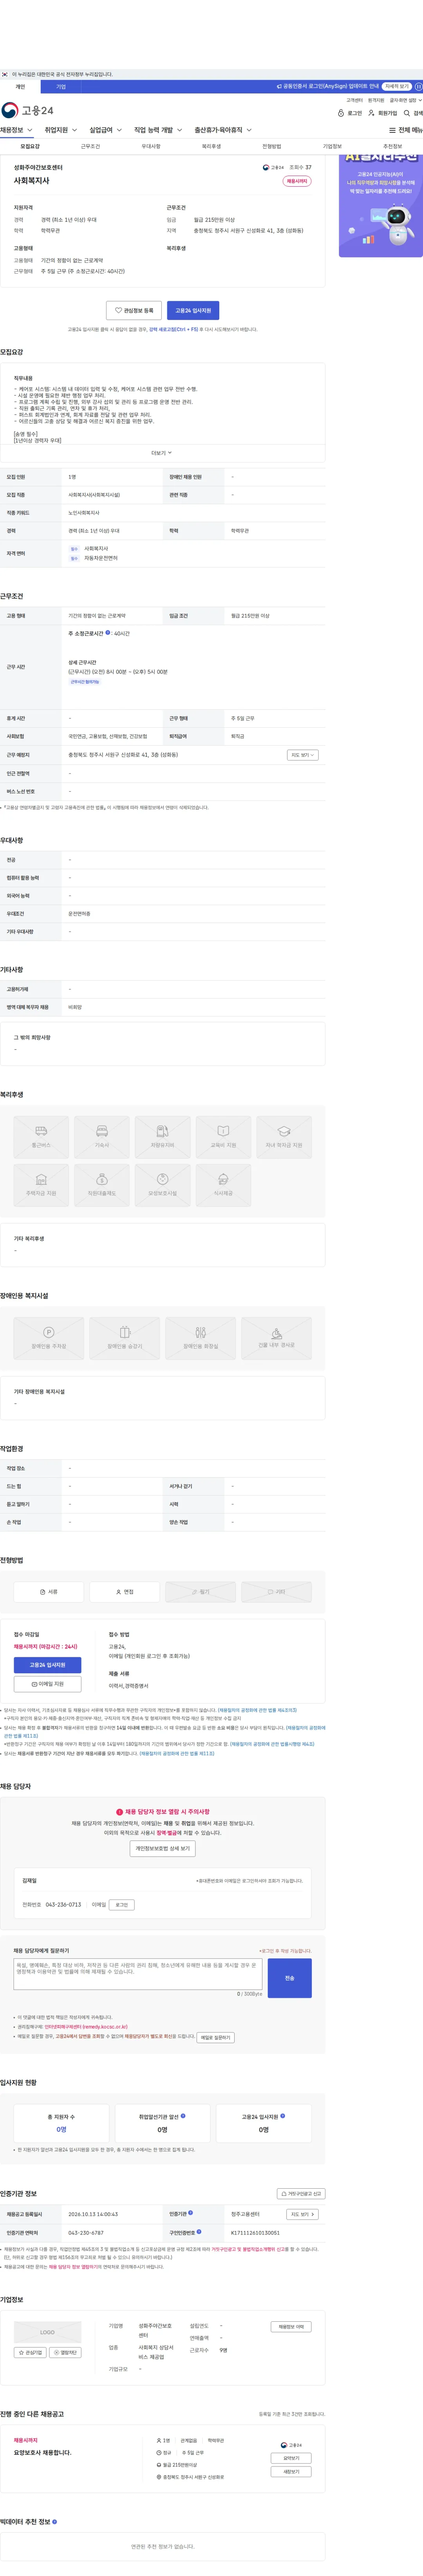Click the 개인 tab in the top blue bar
The image size is (423, 2576).
(x=20, y=87)
